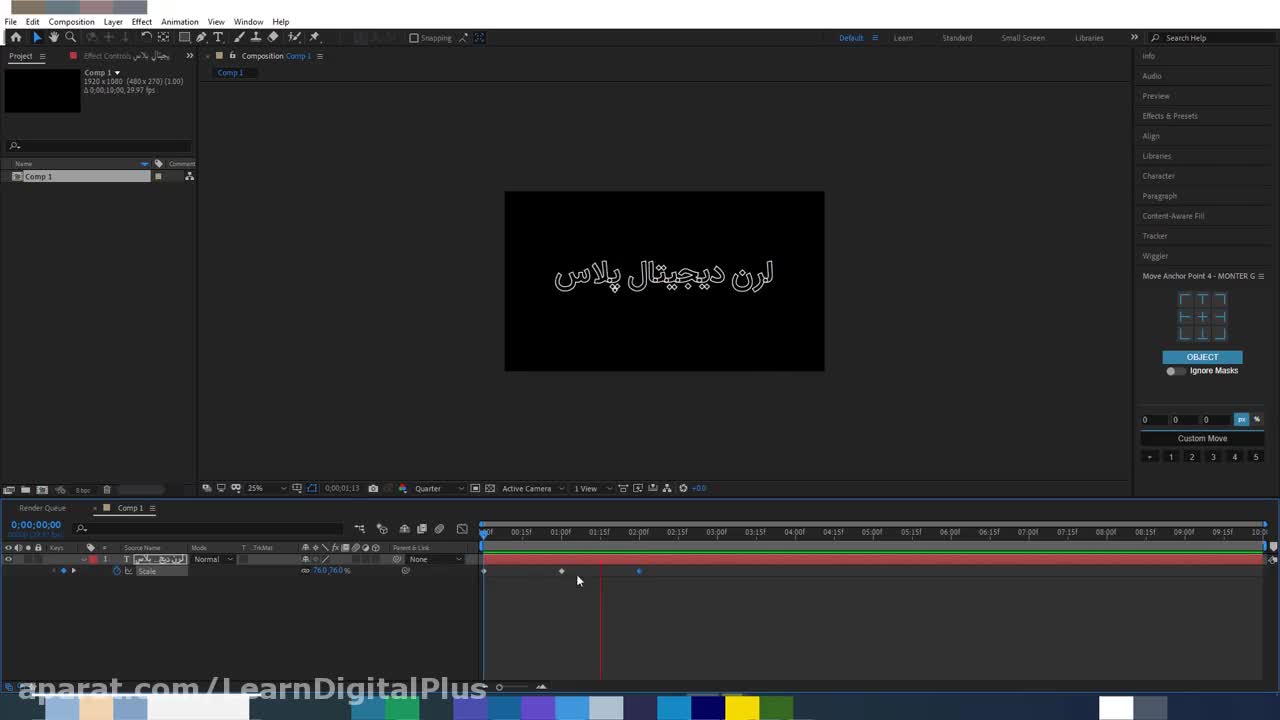Select the Eraser tool

[x=273, y=37]
